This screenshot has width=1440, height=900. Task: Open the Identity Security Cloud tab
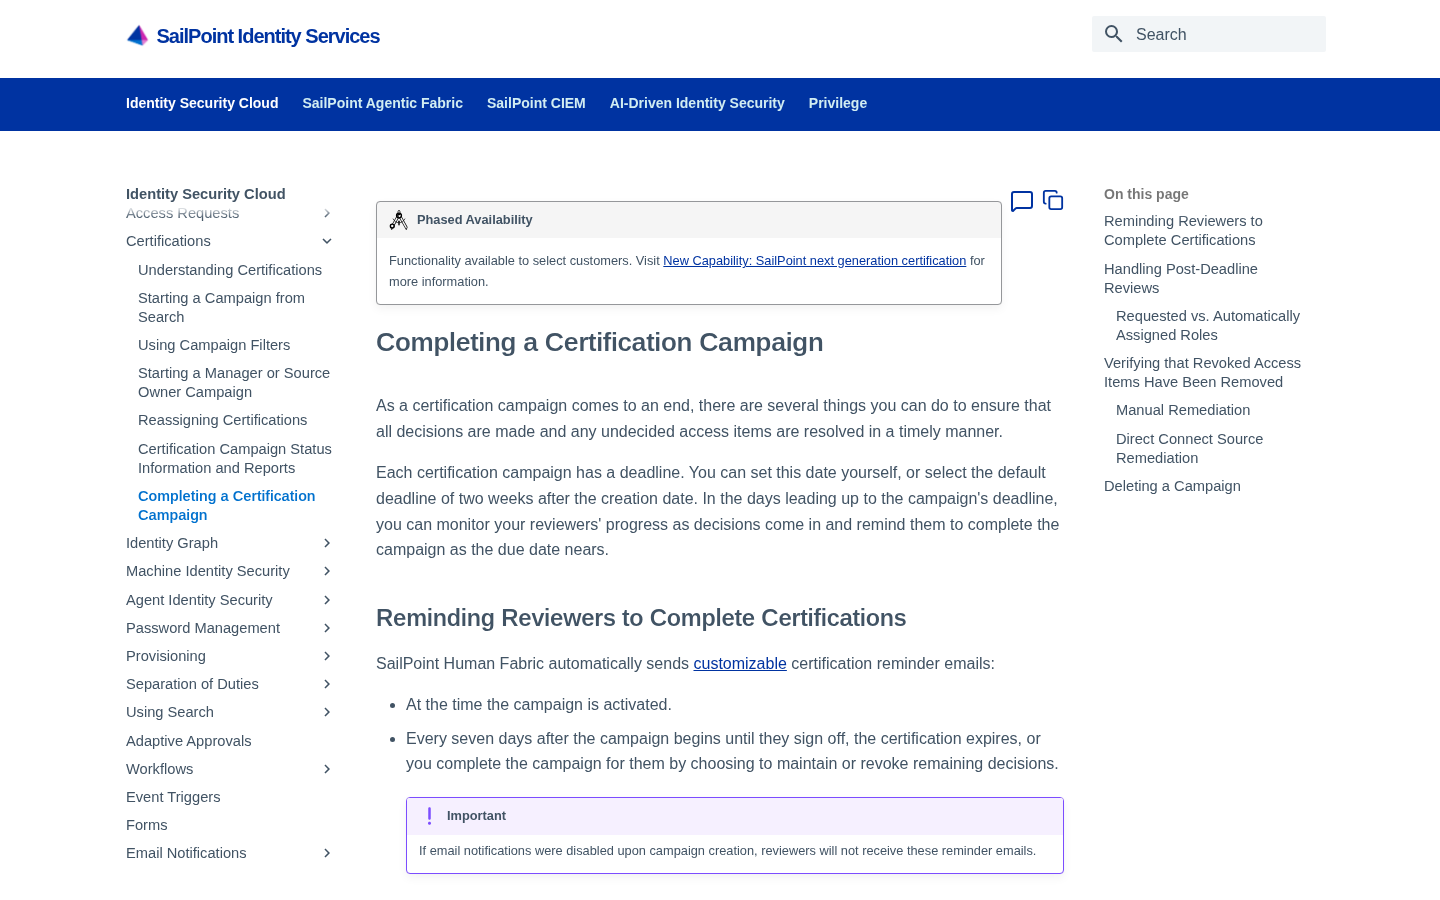click(x=202, y=103)
